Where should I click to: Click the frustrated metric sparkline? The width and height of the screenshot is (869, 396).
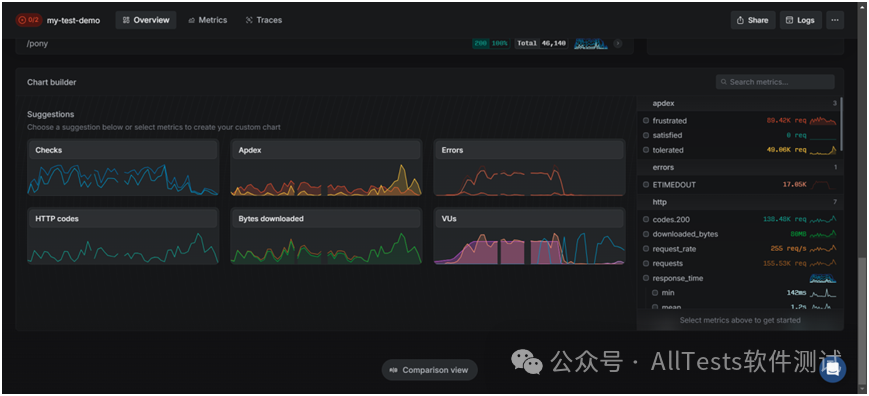[x=822, y=120]
